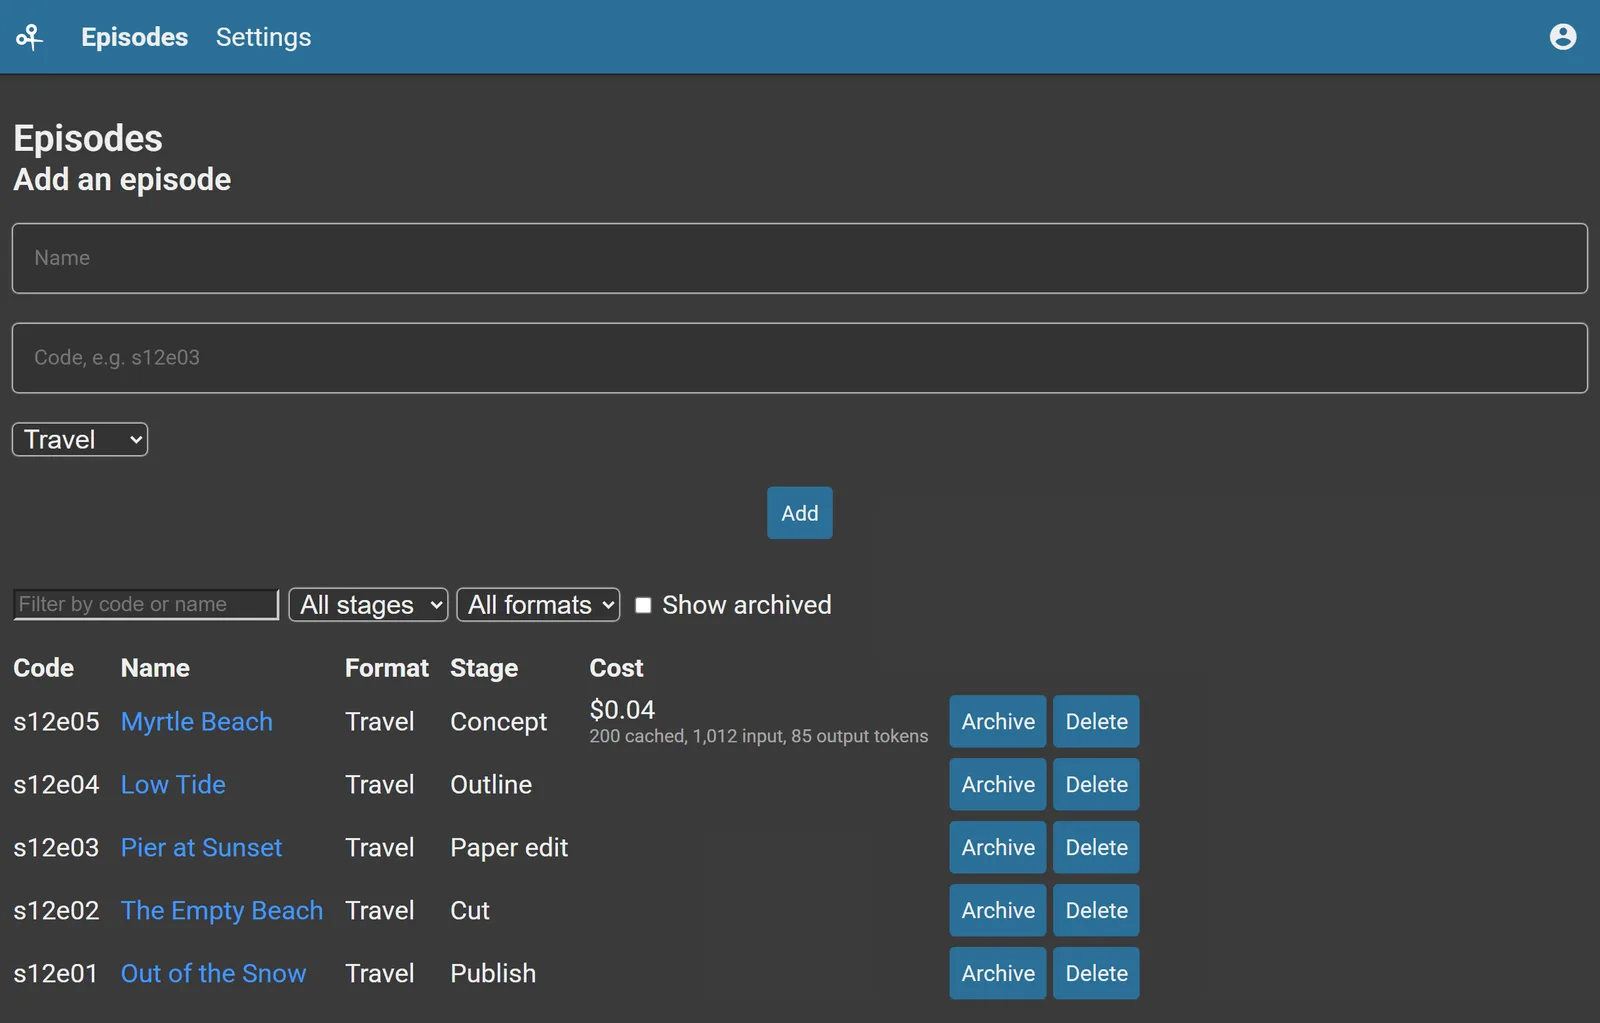Archive the Pier at Sunset episode
The width and height of the screenshot is (1600, 1023).
[x=998, y=847]
